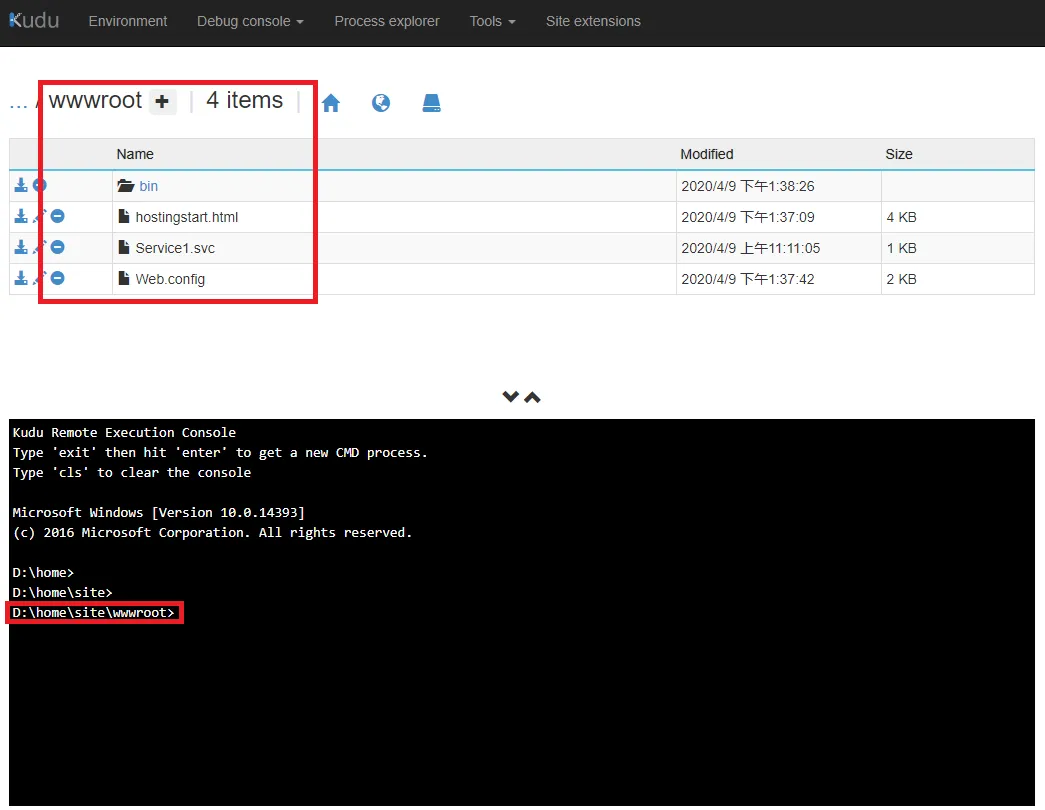Click the 2 KB size of Web.config
1045x810 pixels.
tap(901, 279)
